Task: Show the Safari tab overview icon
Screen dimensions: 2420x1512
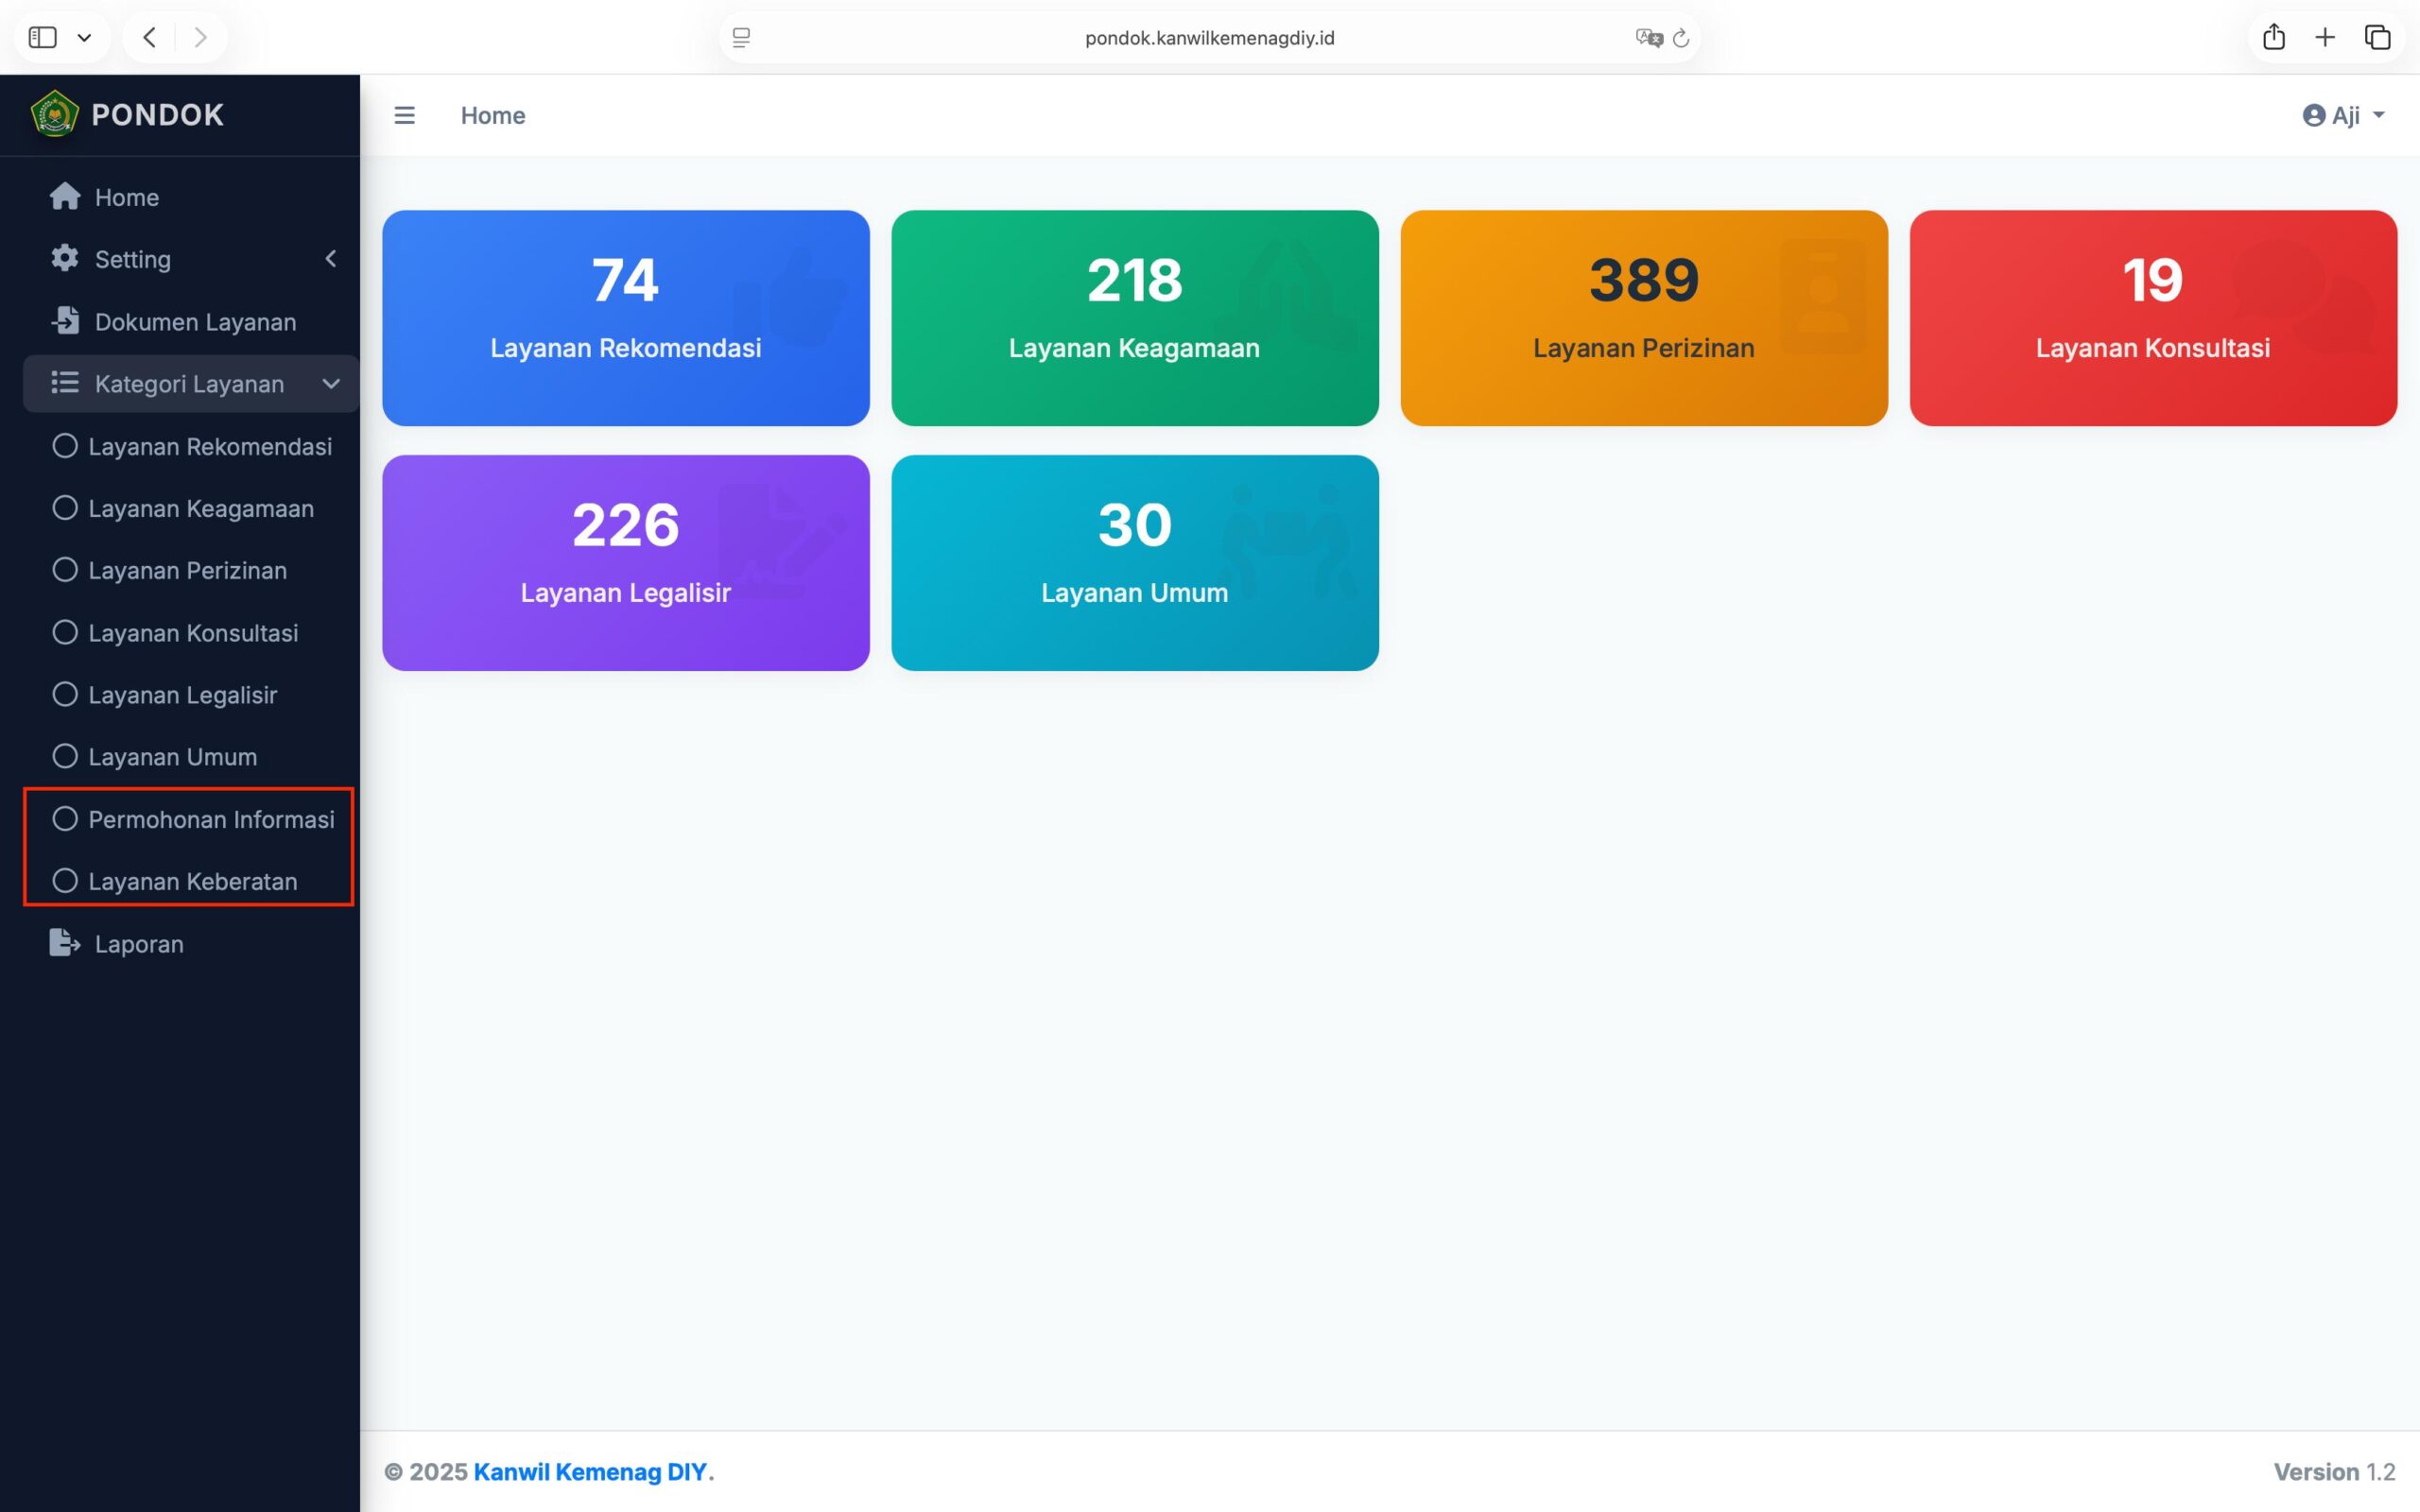Action: coord(2377,38)
